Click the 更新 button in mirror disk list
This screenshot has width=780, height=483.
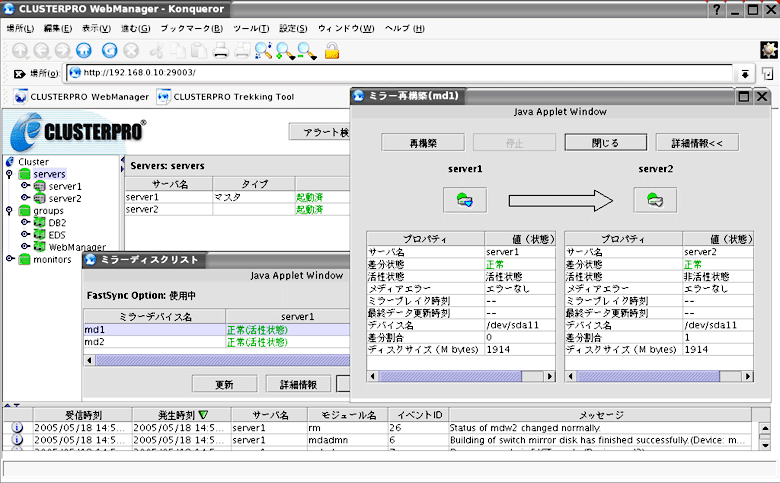(224, 384)
